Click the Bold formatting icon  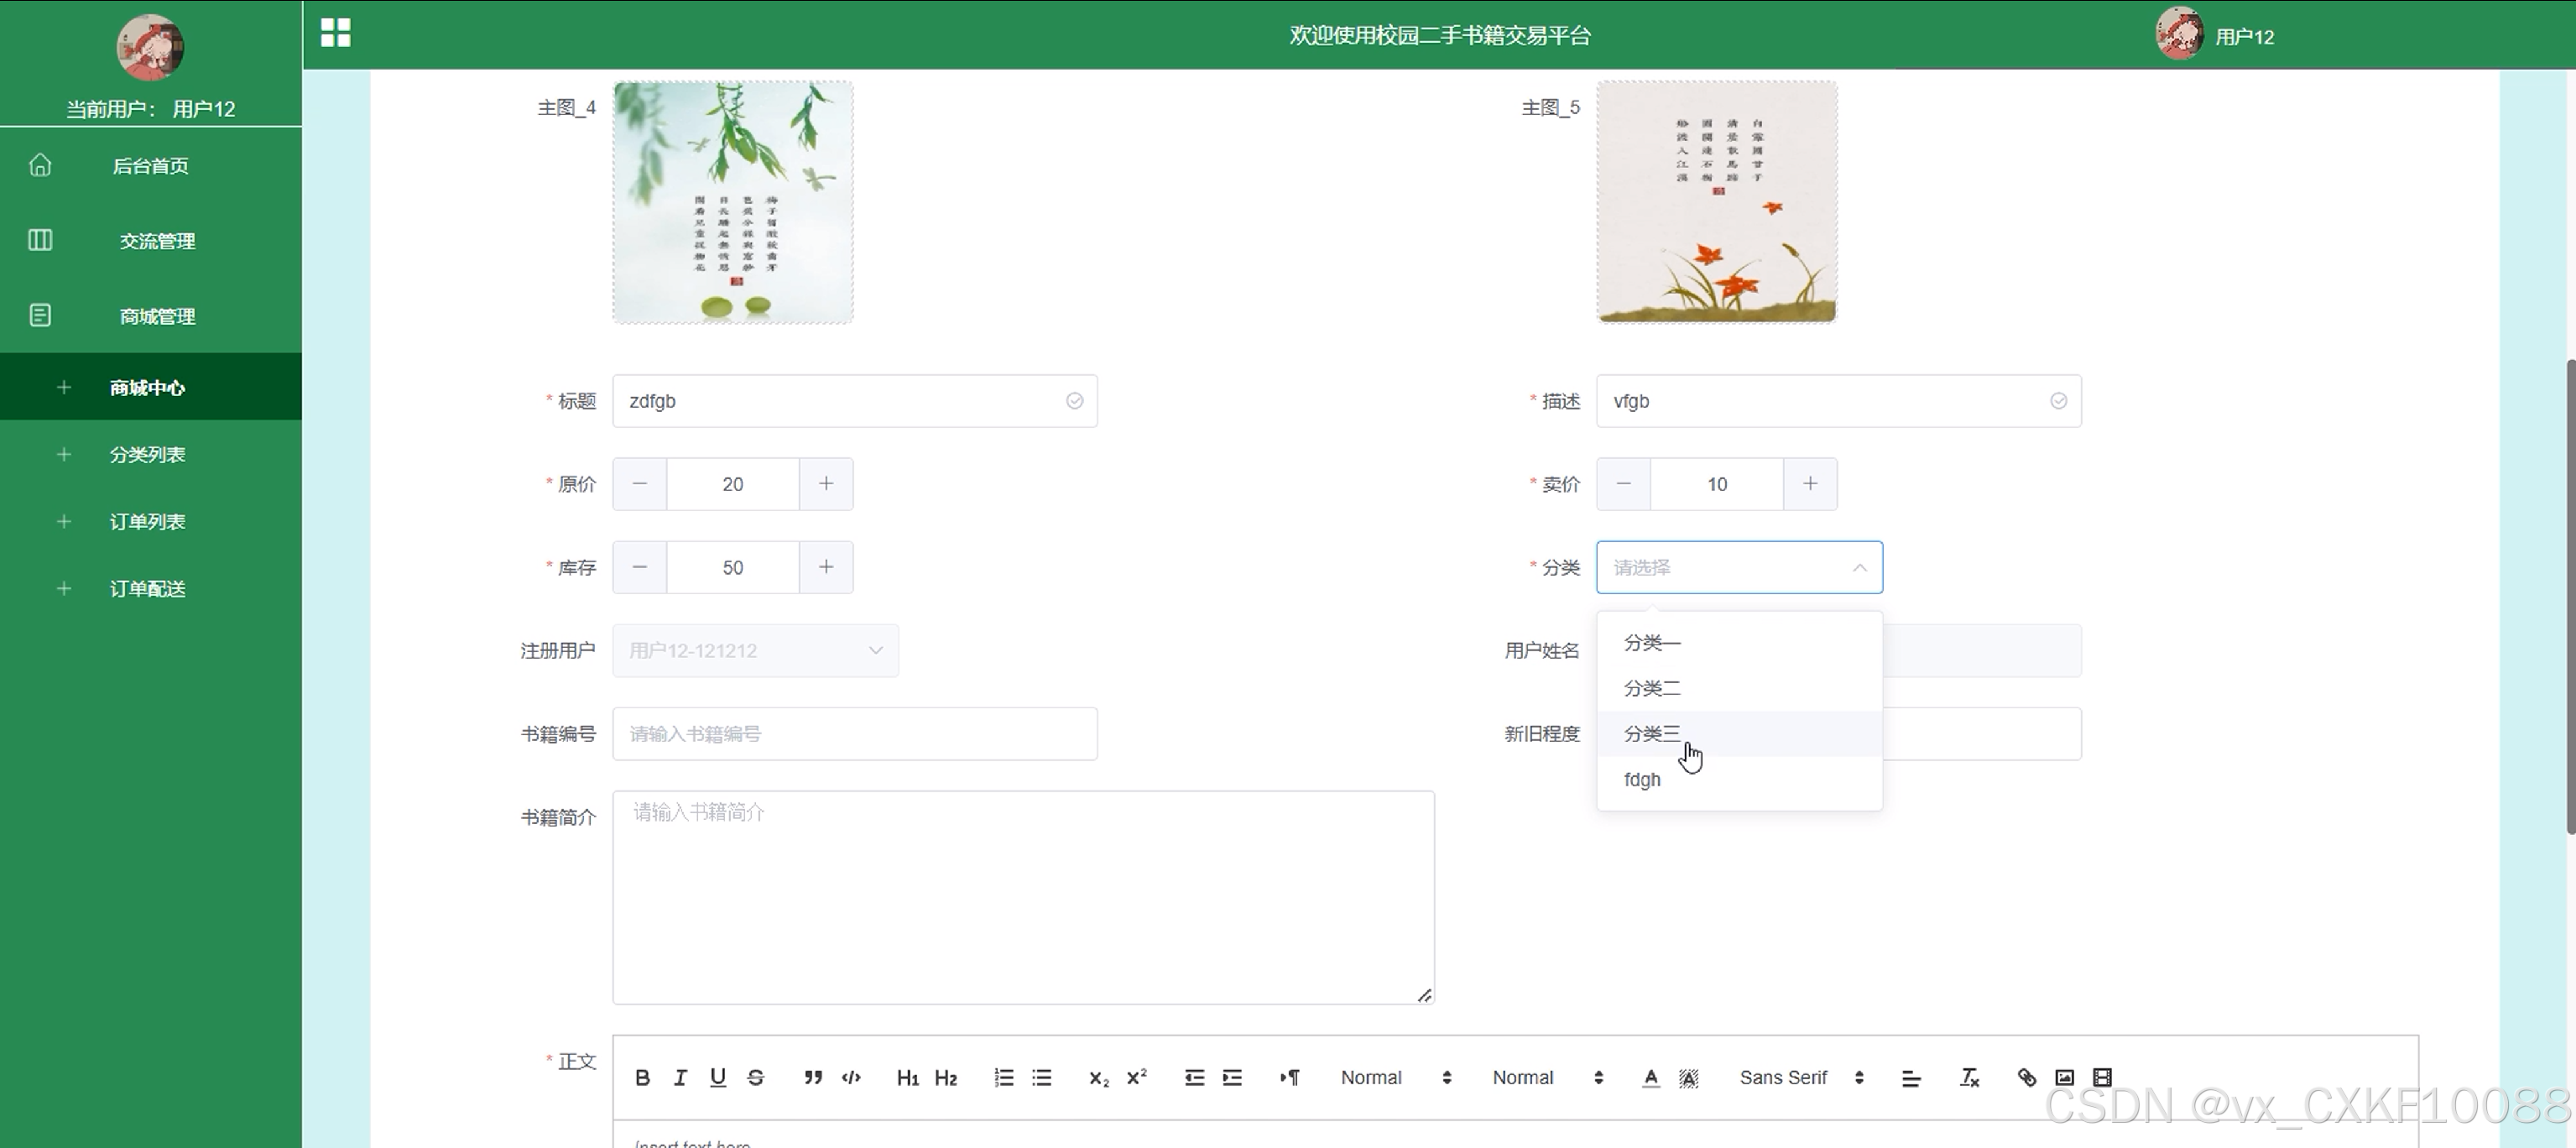643,1077
